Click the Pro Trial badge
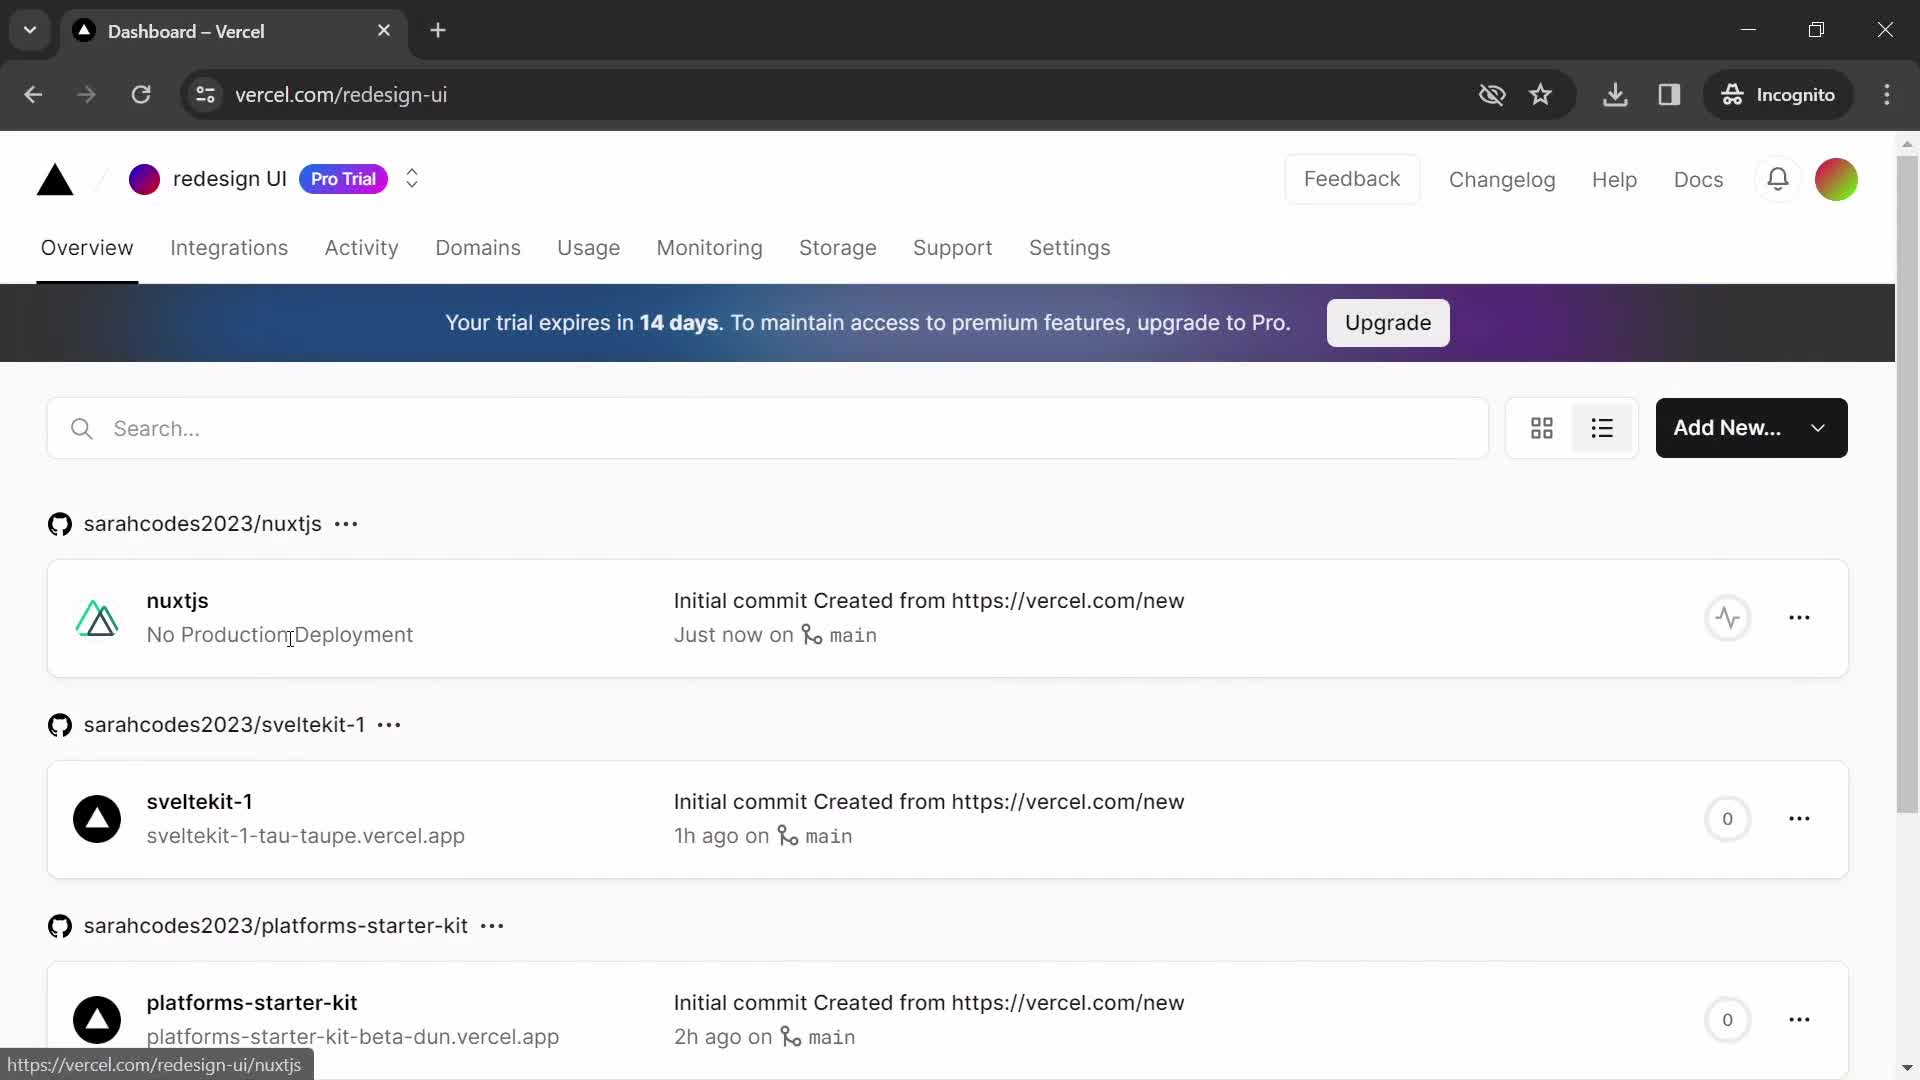 343,179
